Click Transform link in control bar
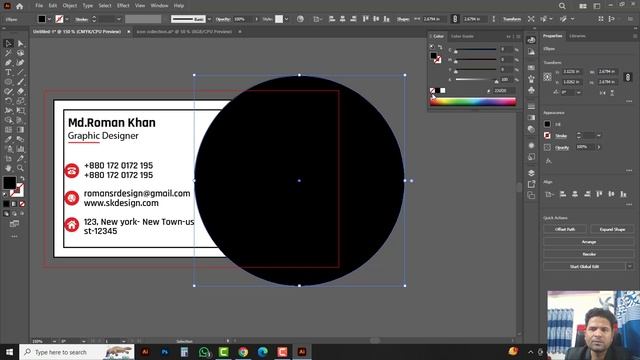This screenshot has width=640, height=360. (512, 19)
